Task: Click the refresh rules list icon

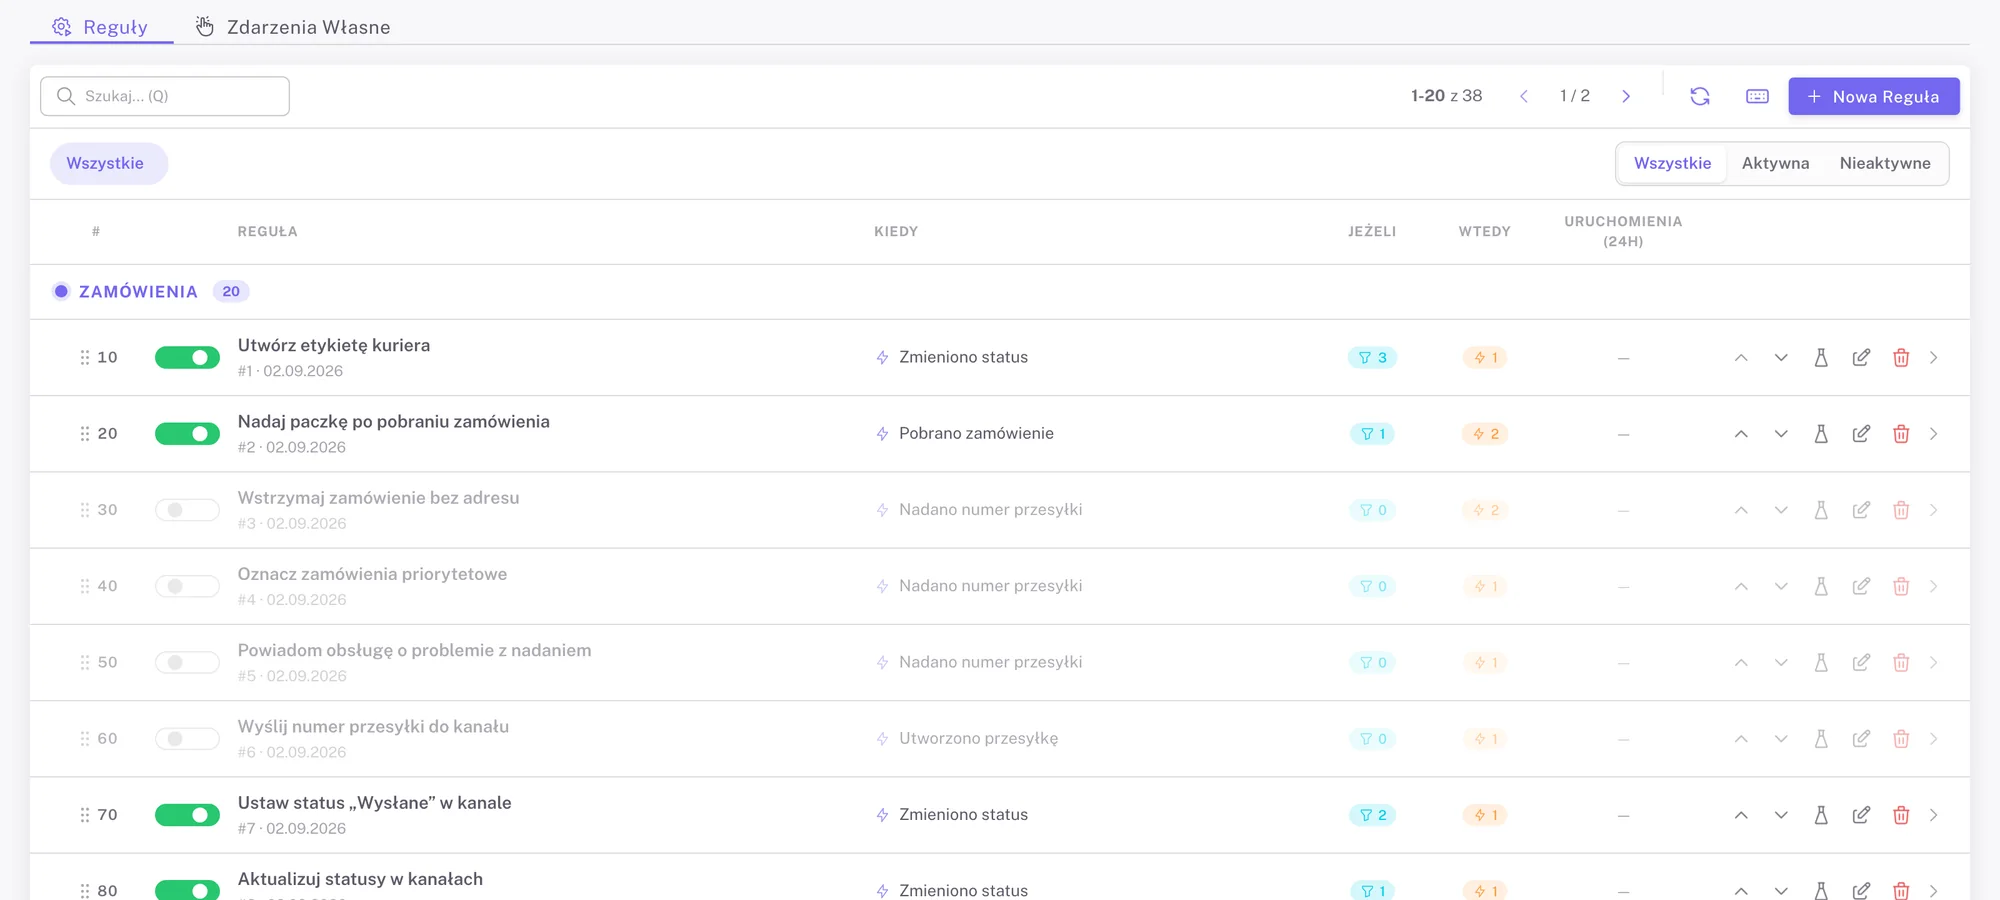Action: (1700, 96)
